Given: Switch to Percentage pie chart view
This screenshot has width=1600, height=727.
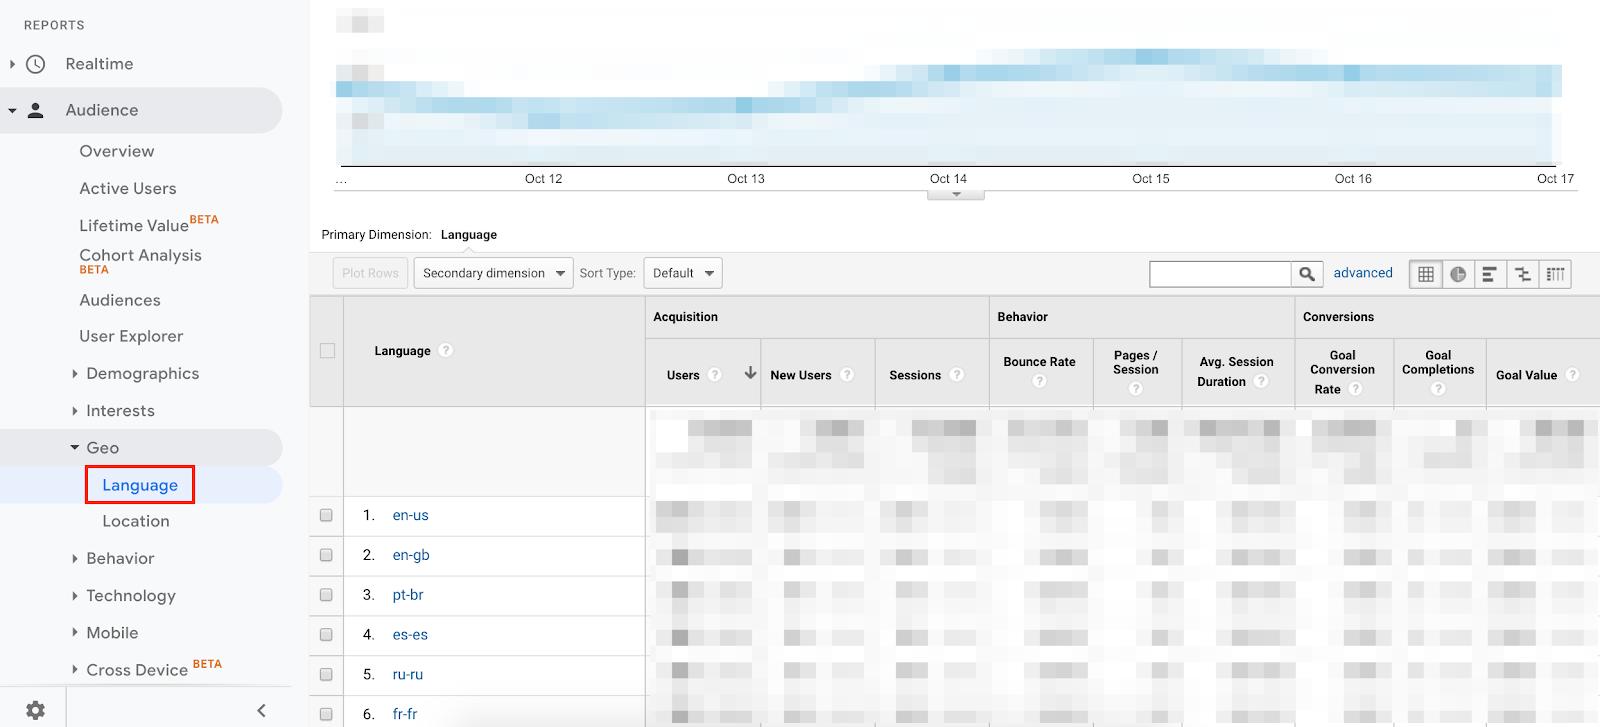Looking at the screenshot, I should [1458, 274].
